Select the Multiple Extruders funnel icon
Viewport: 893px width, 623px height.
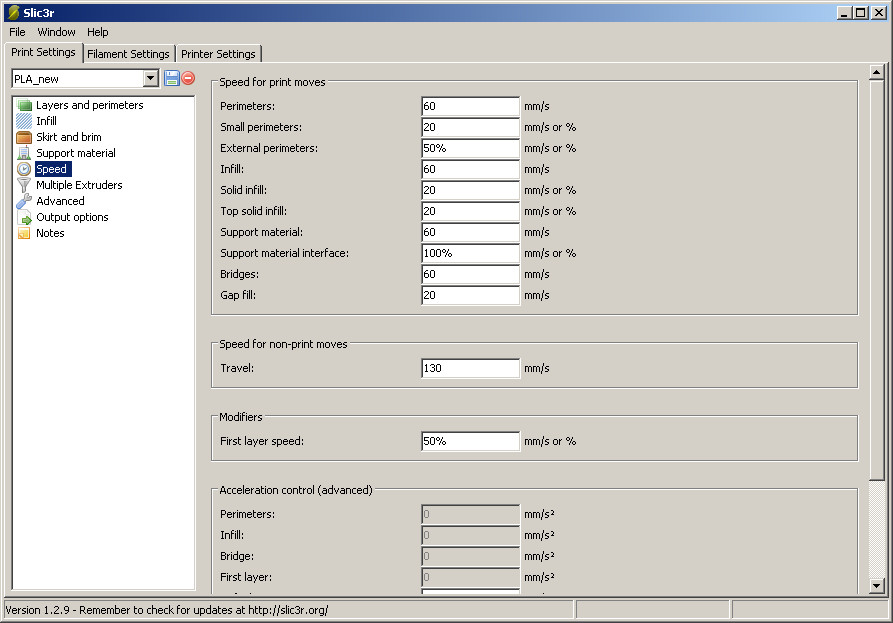[x=25, y=185]
